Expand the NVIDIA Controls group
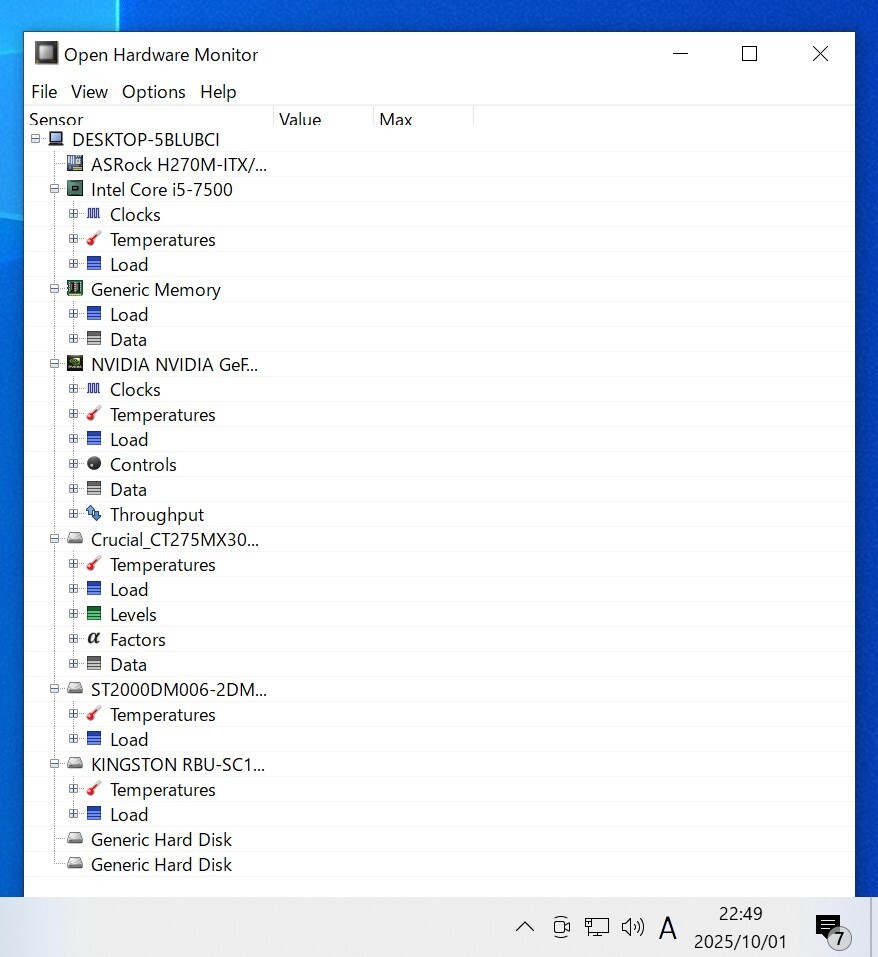Screen dimensions: 878x957 pyautogui.click(x=73, y=464)
